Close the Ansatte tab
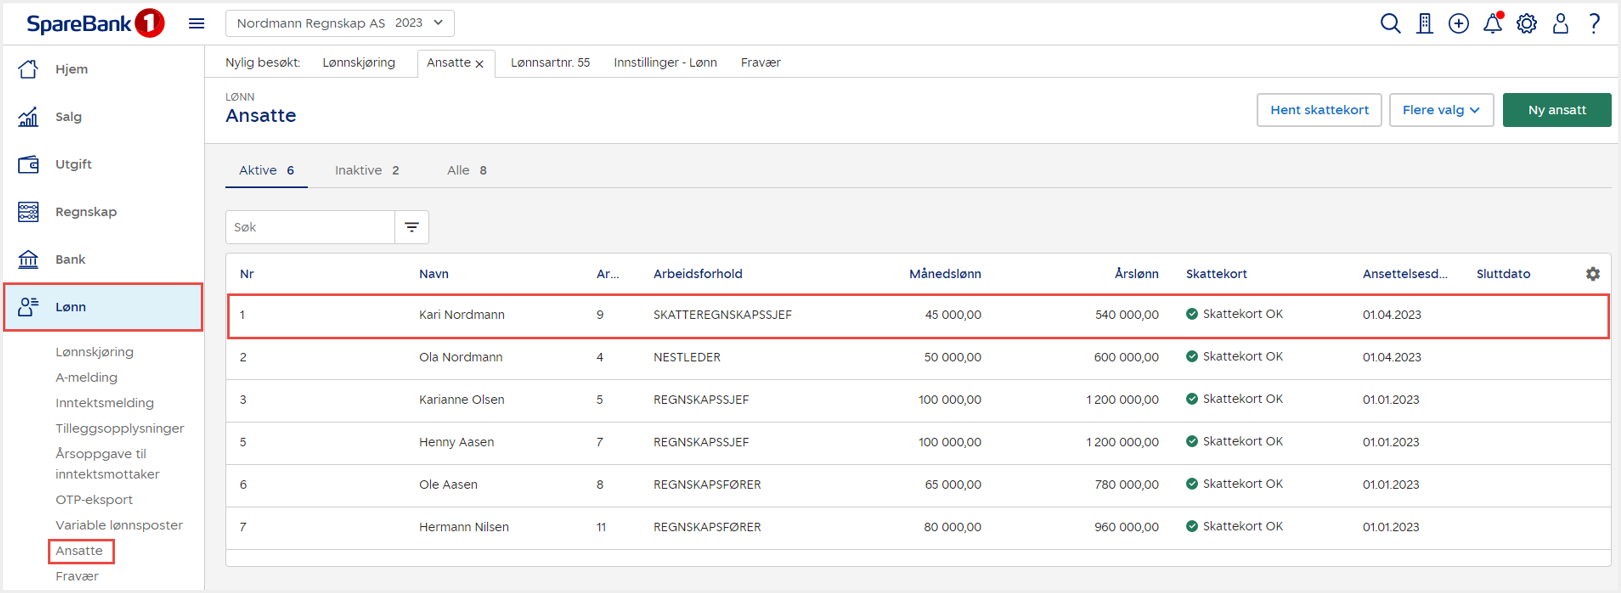Screen dimensions: 1621x593 point(480,64)
